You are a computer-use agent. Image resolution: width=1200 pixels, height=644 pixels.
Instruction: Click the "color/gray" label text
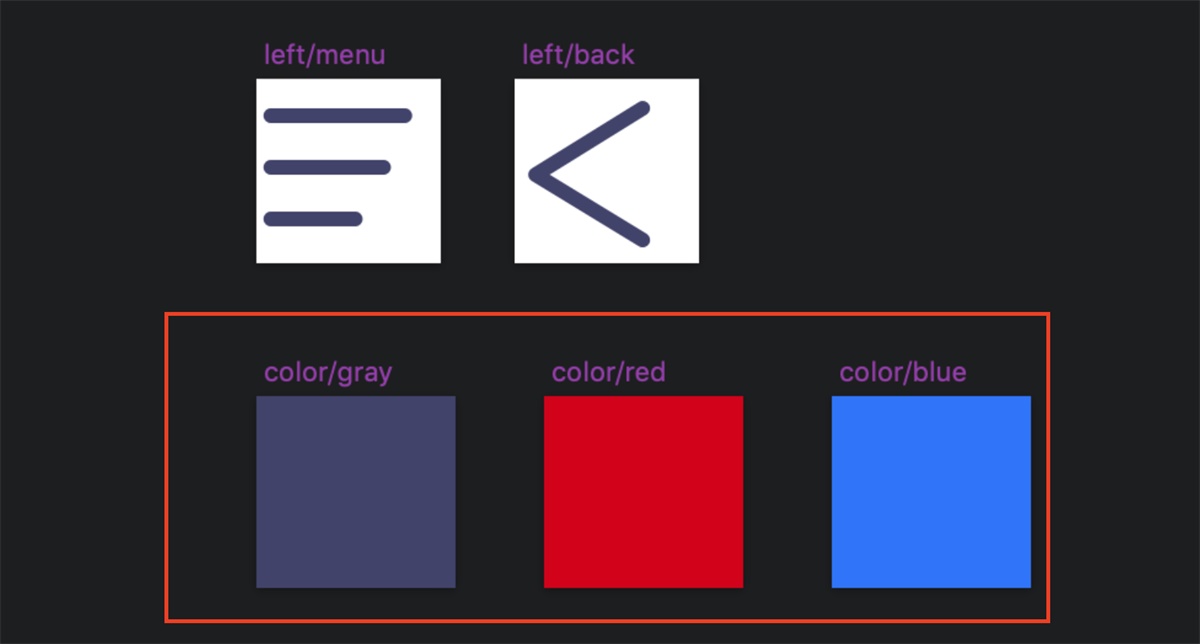(x=328, y=373)
